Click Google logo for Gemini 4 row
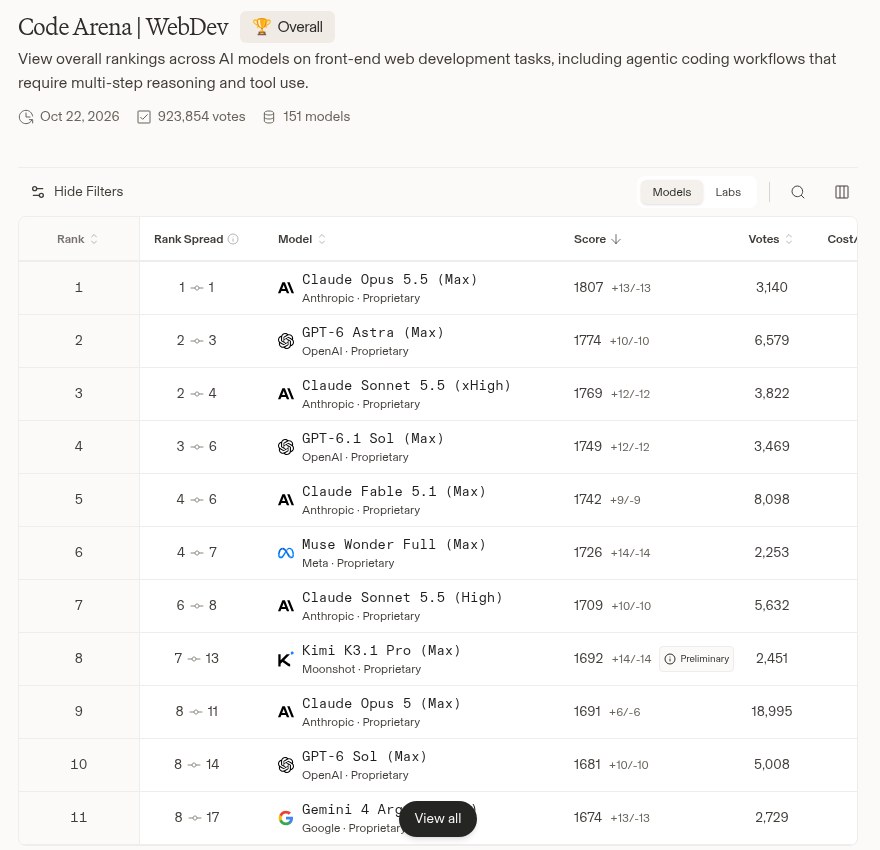Image resolution: width=880 pixels, height=850 pixels. pyautogui.click(x=286, y=818)
